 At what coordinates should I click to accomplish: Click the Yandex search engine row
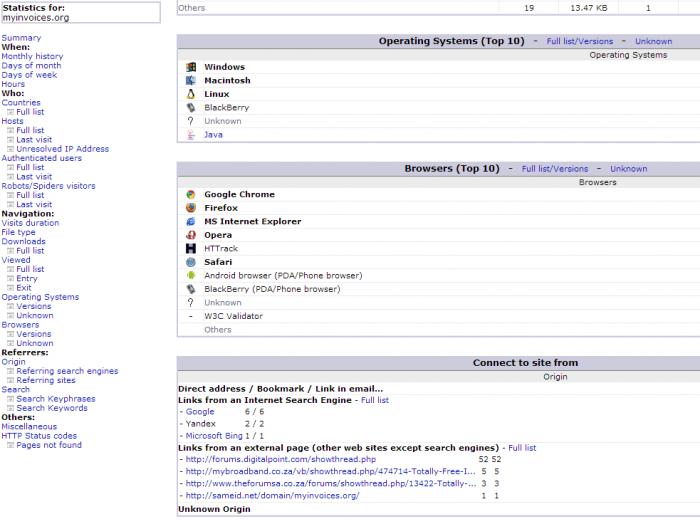click(200, 424)
